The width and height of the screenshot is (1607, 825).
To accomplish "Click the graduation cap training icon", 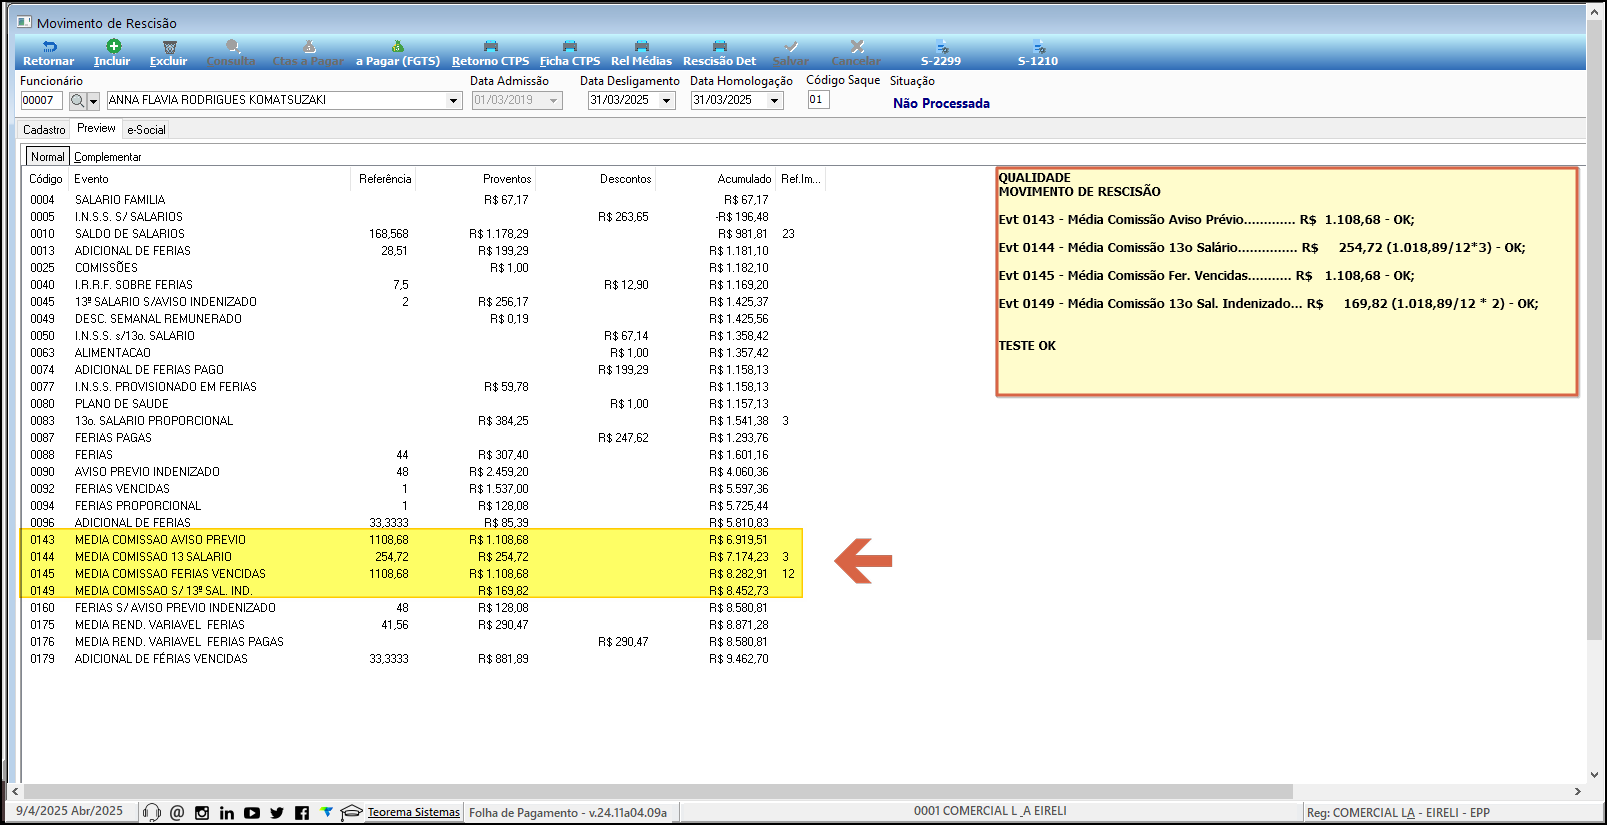I will [x=351, y=812].
